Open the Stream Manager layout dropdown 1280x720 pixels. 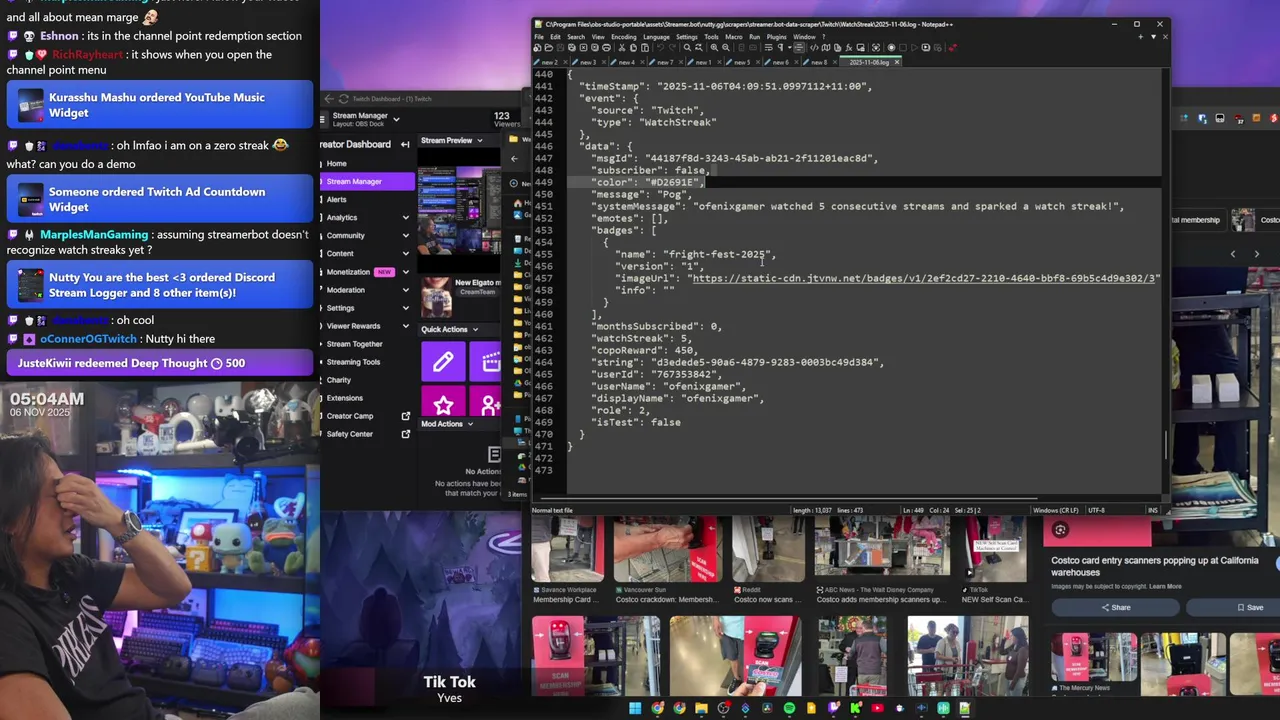point(396,119)
